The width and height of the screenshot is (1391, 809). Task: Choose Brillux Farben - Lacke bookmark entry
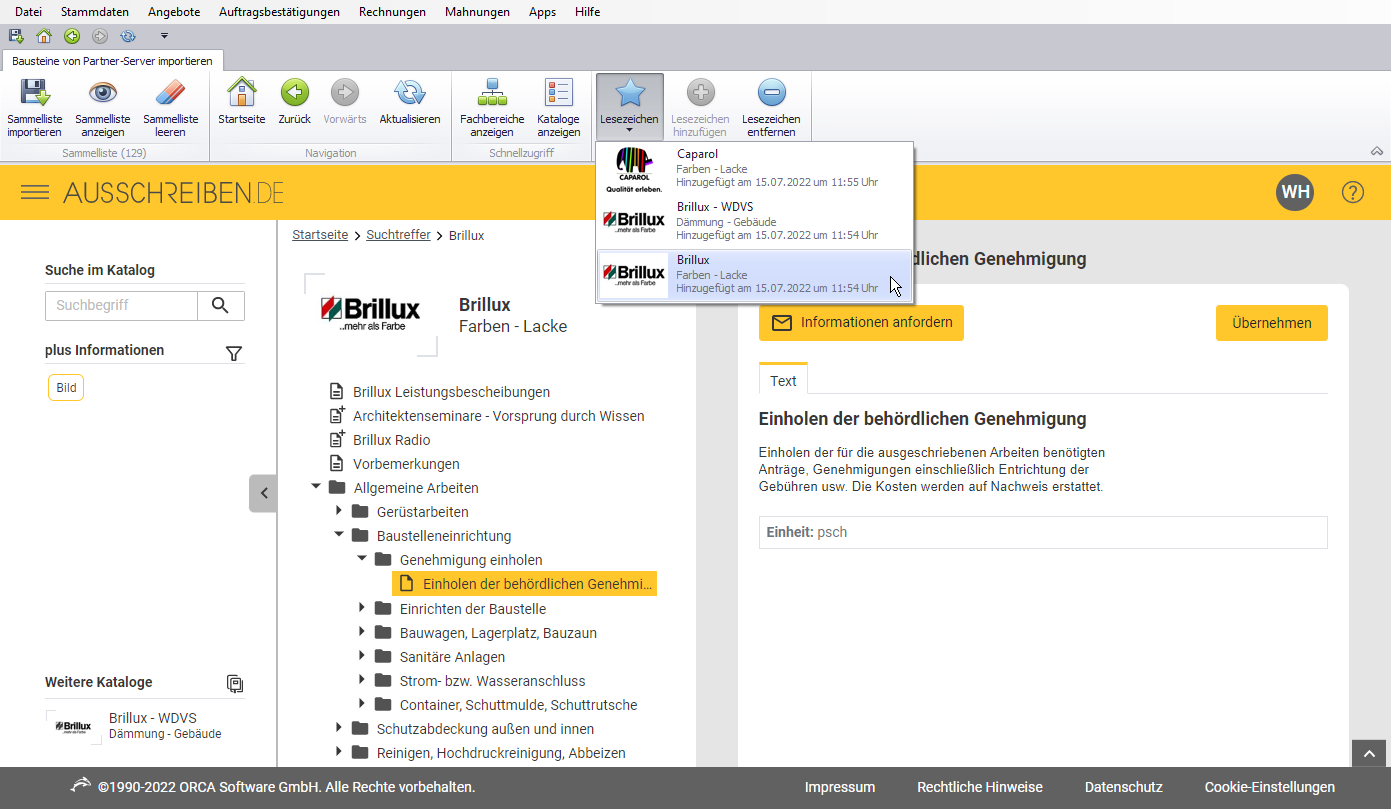point(755,274)
